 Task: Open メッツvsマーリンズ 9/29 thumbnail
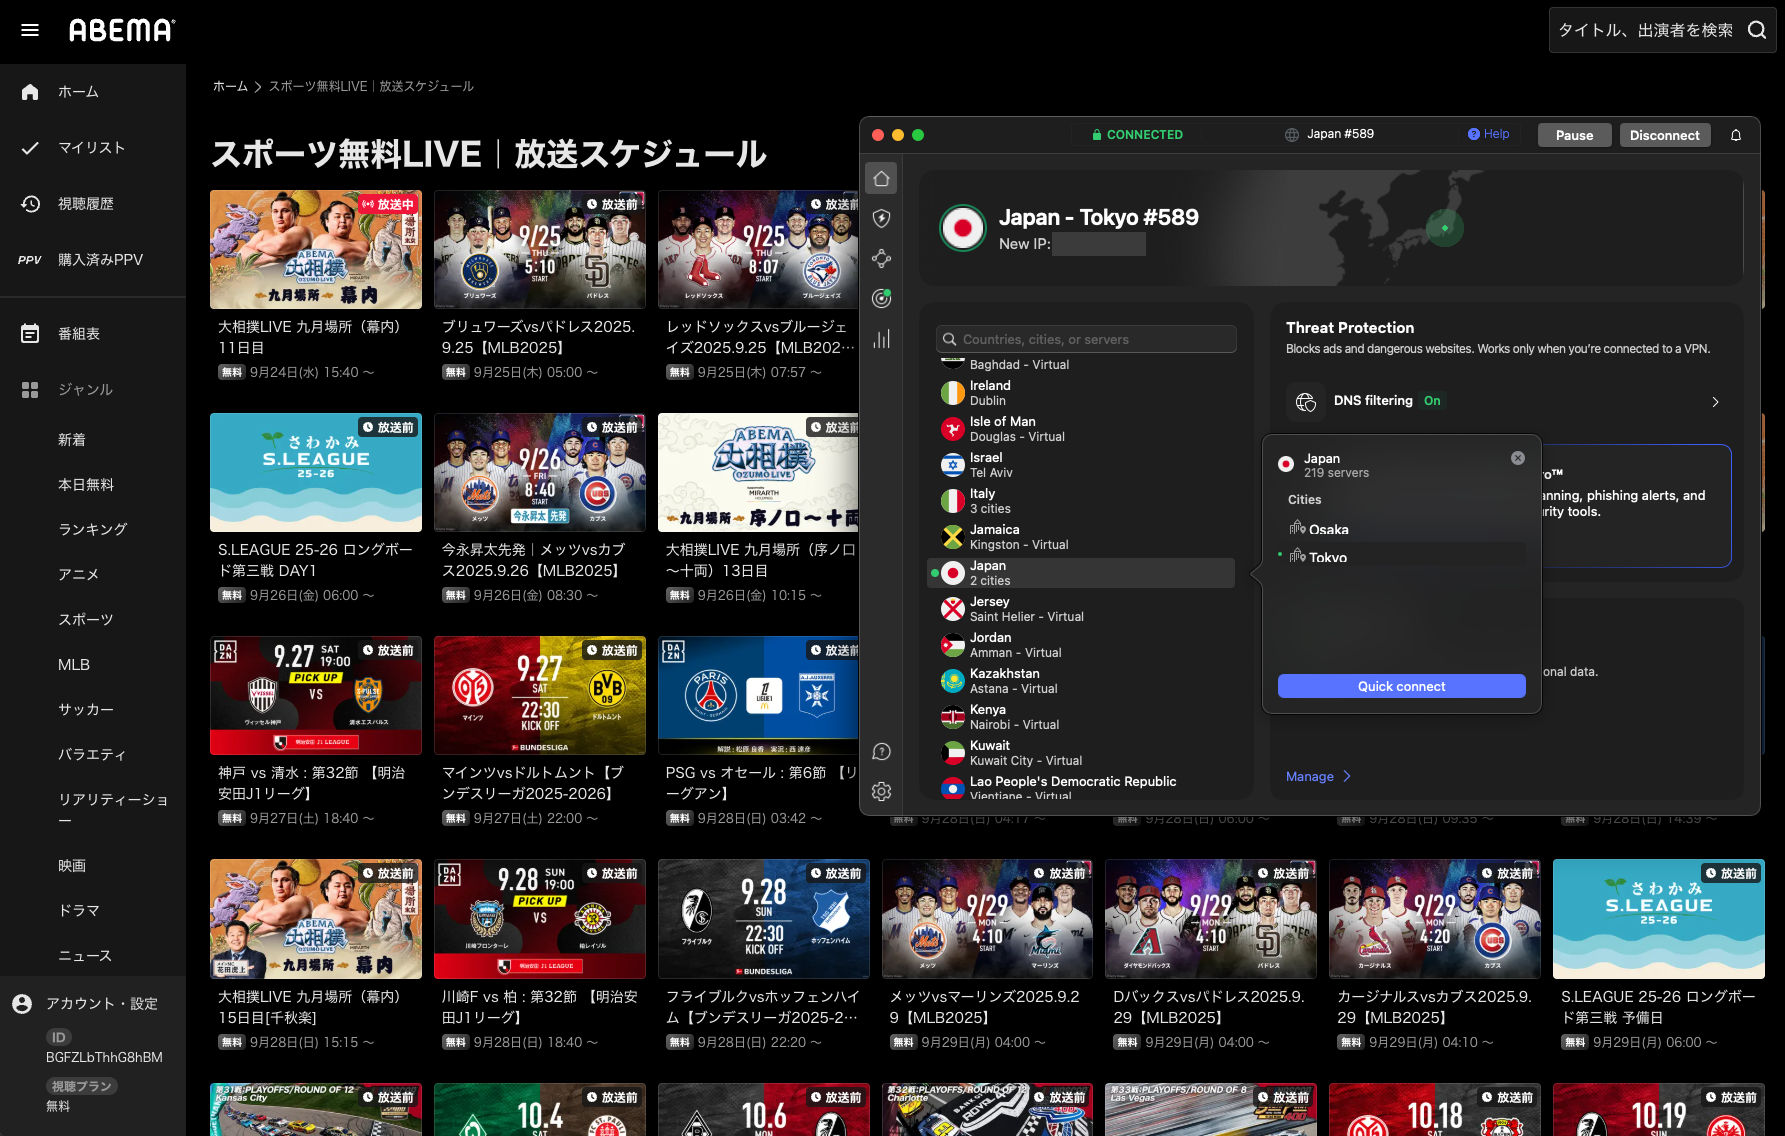[987, 919]
